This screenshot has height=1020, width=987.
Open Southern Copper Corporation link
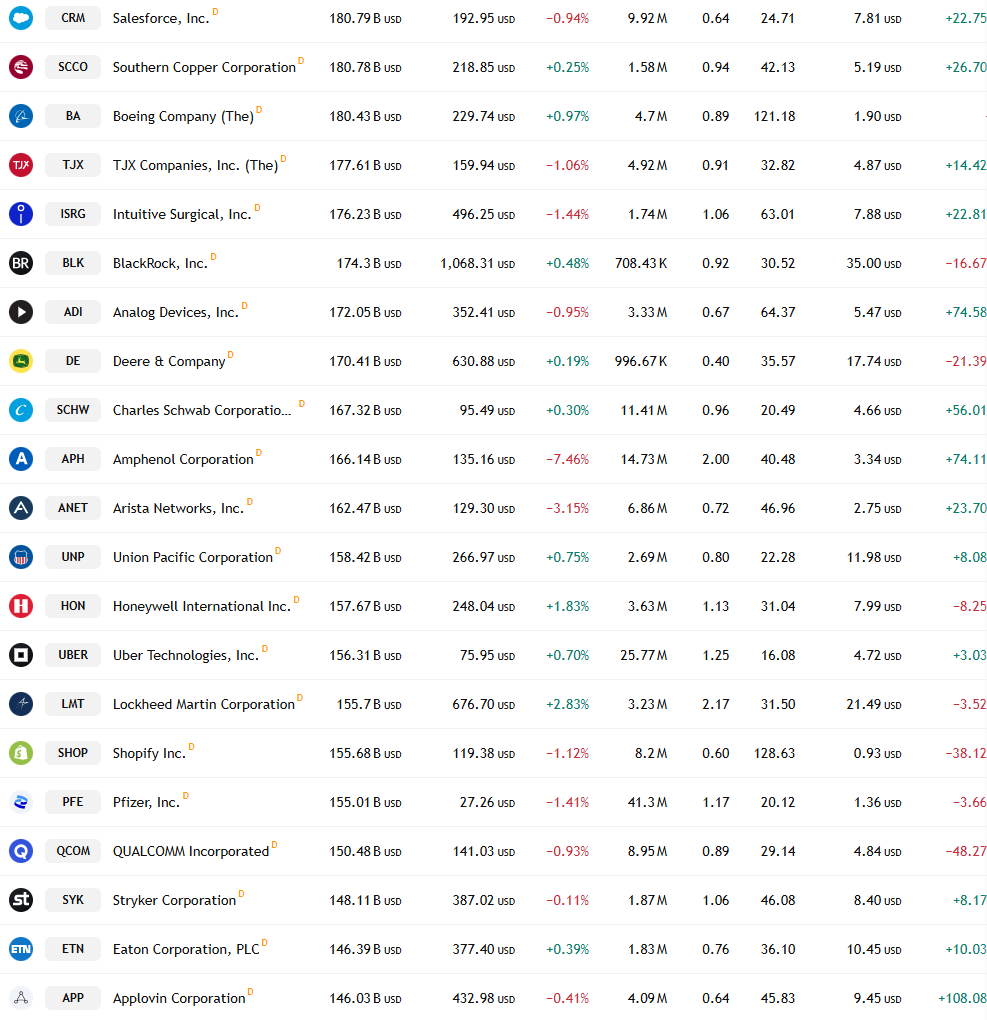tap(204, 68)
